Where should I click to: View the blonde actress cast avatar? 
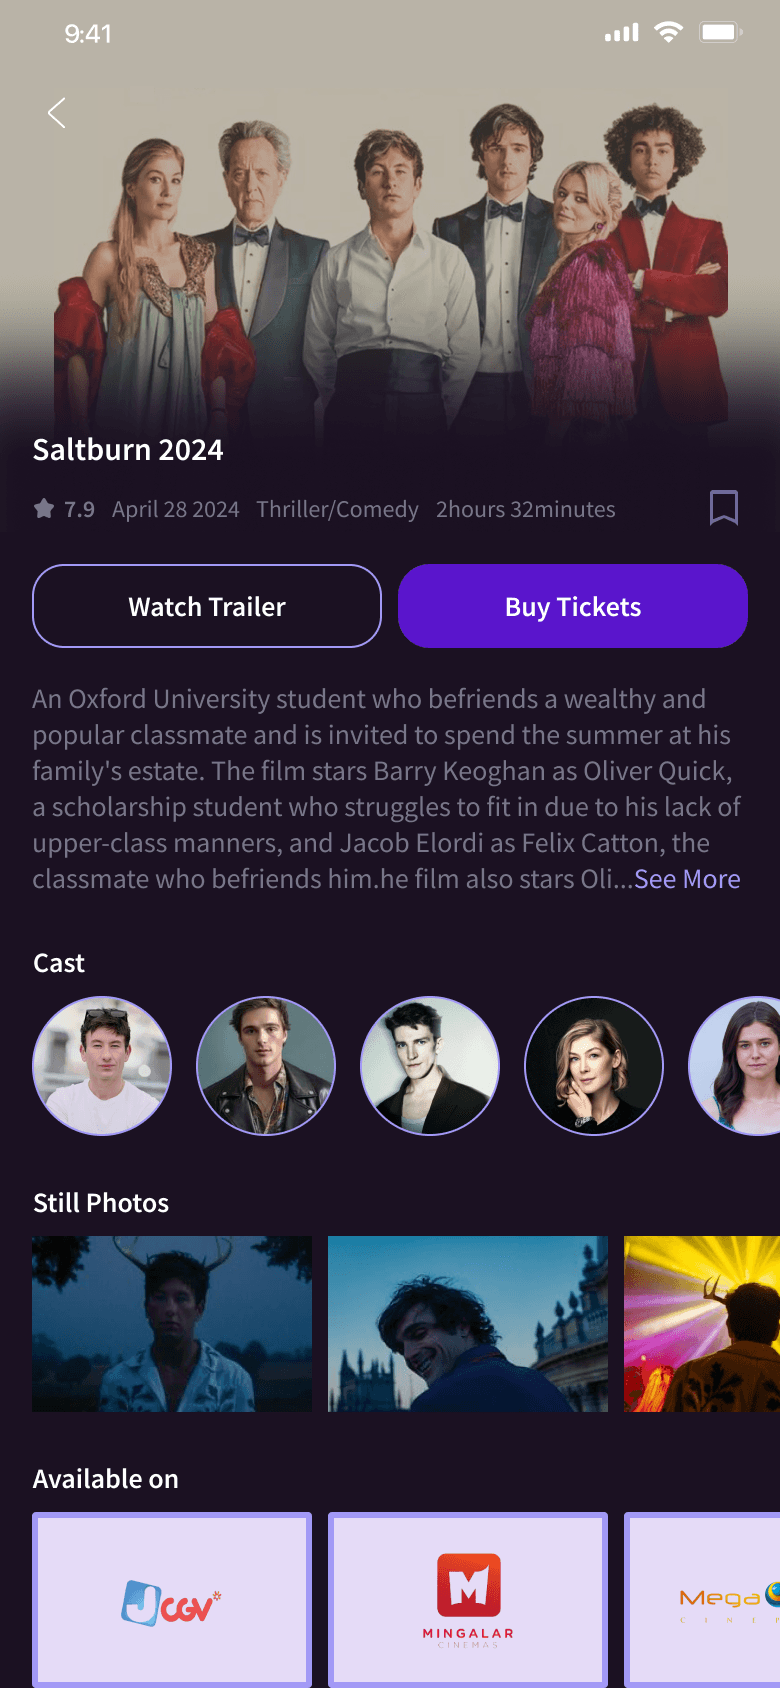click(594, 1066)
